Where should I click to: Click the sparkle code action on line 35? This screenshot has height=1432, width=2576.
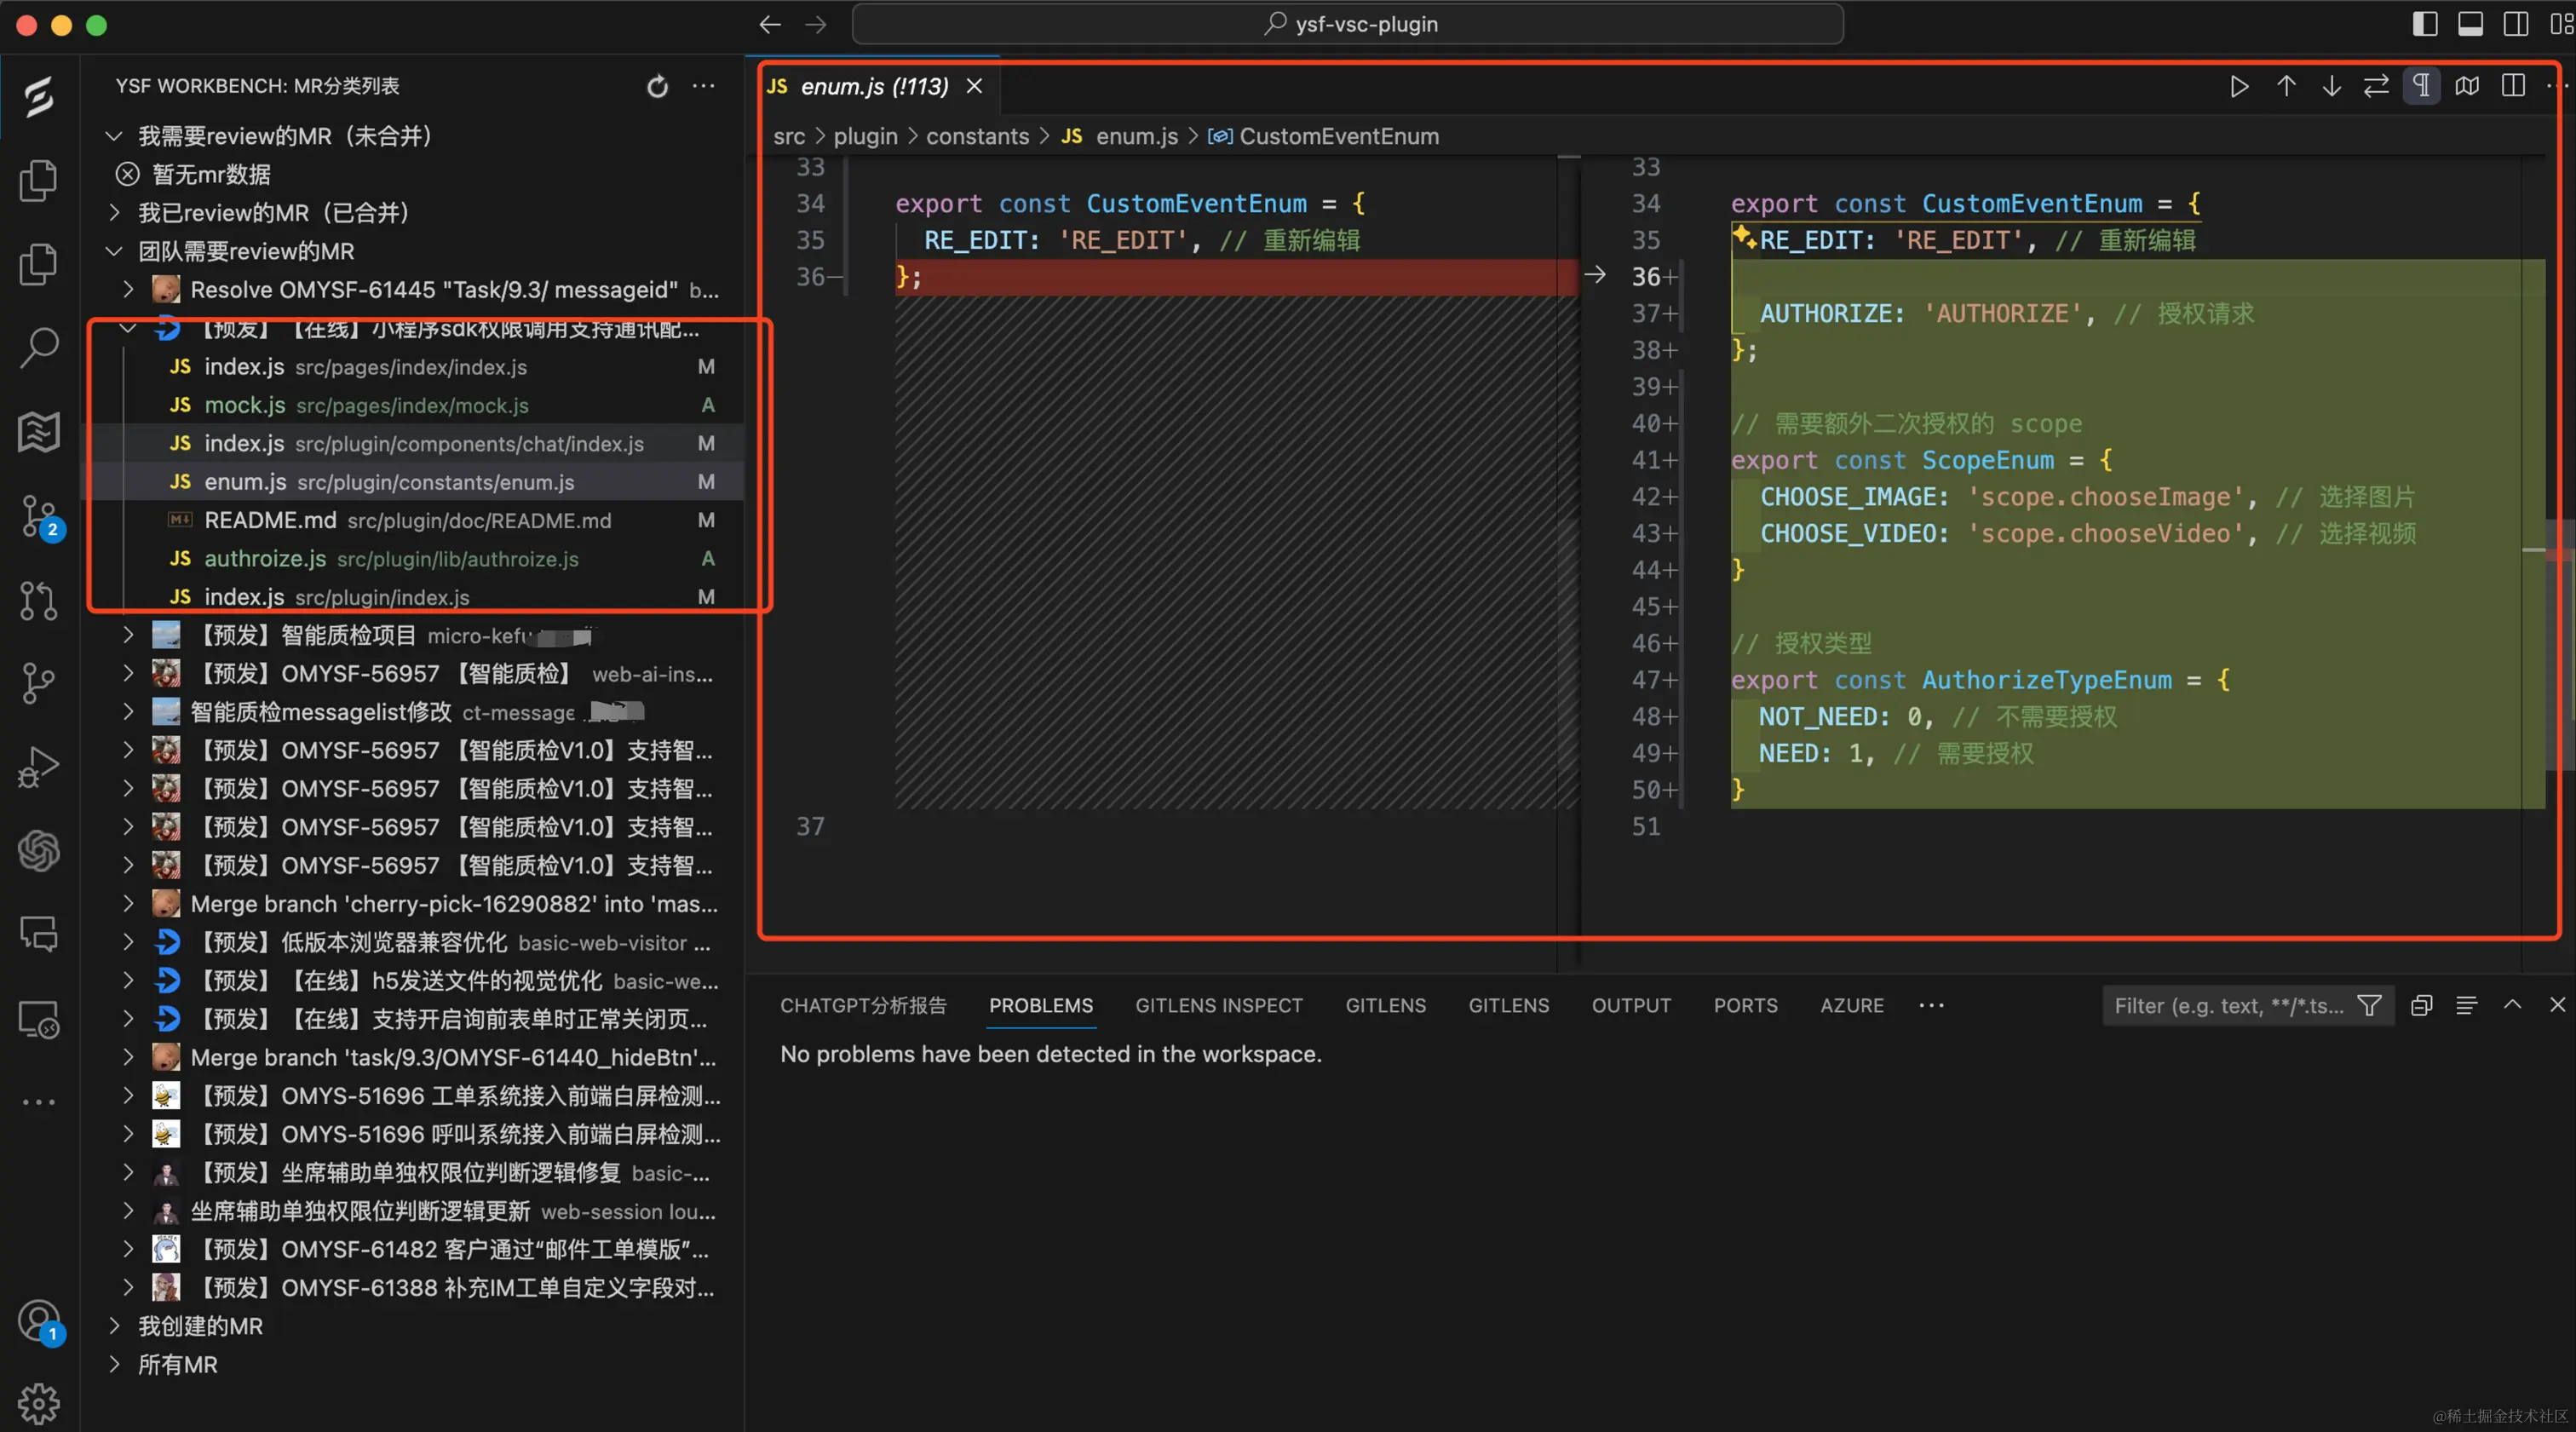click(x=1744, y=238)
